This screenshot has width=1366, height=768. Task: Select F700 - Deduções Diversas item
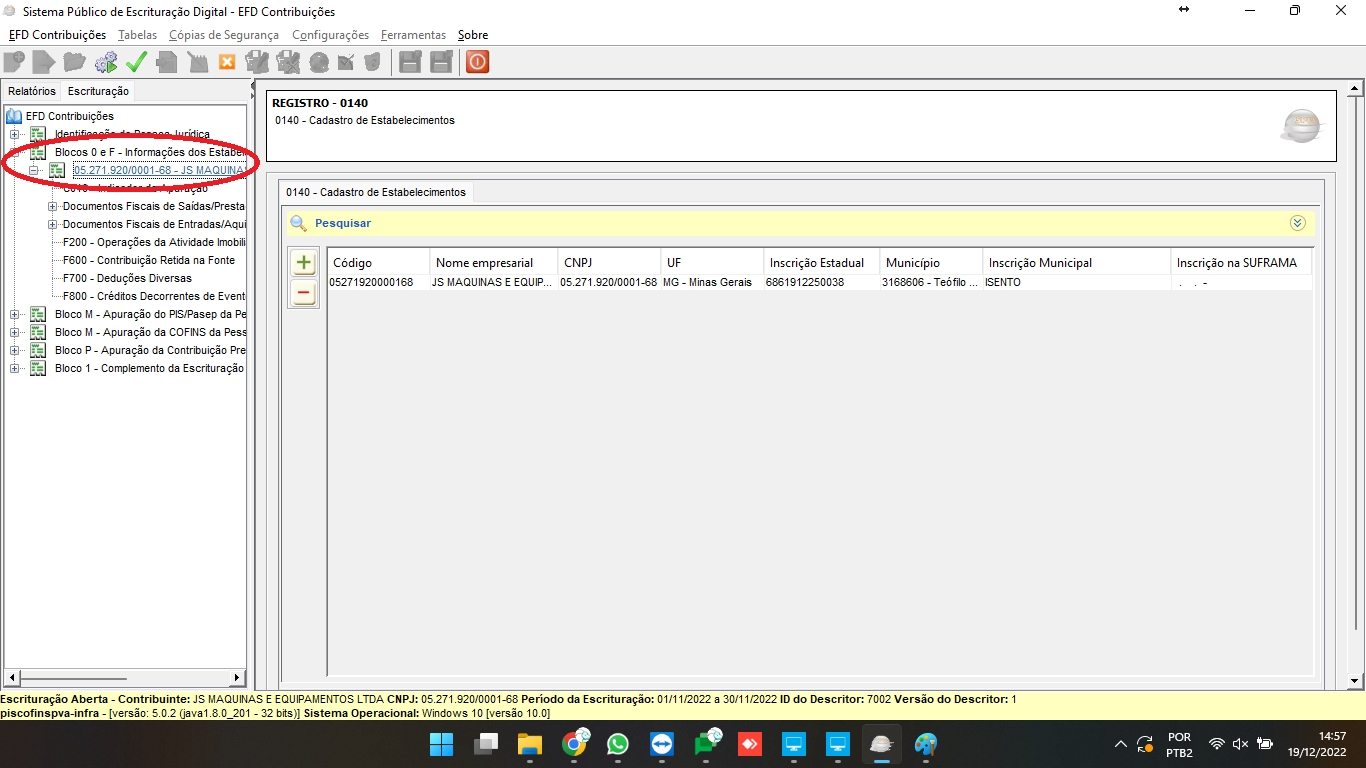(x=127, y=278)
